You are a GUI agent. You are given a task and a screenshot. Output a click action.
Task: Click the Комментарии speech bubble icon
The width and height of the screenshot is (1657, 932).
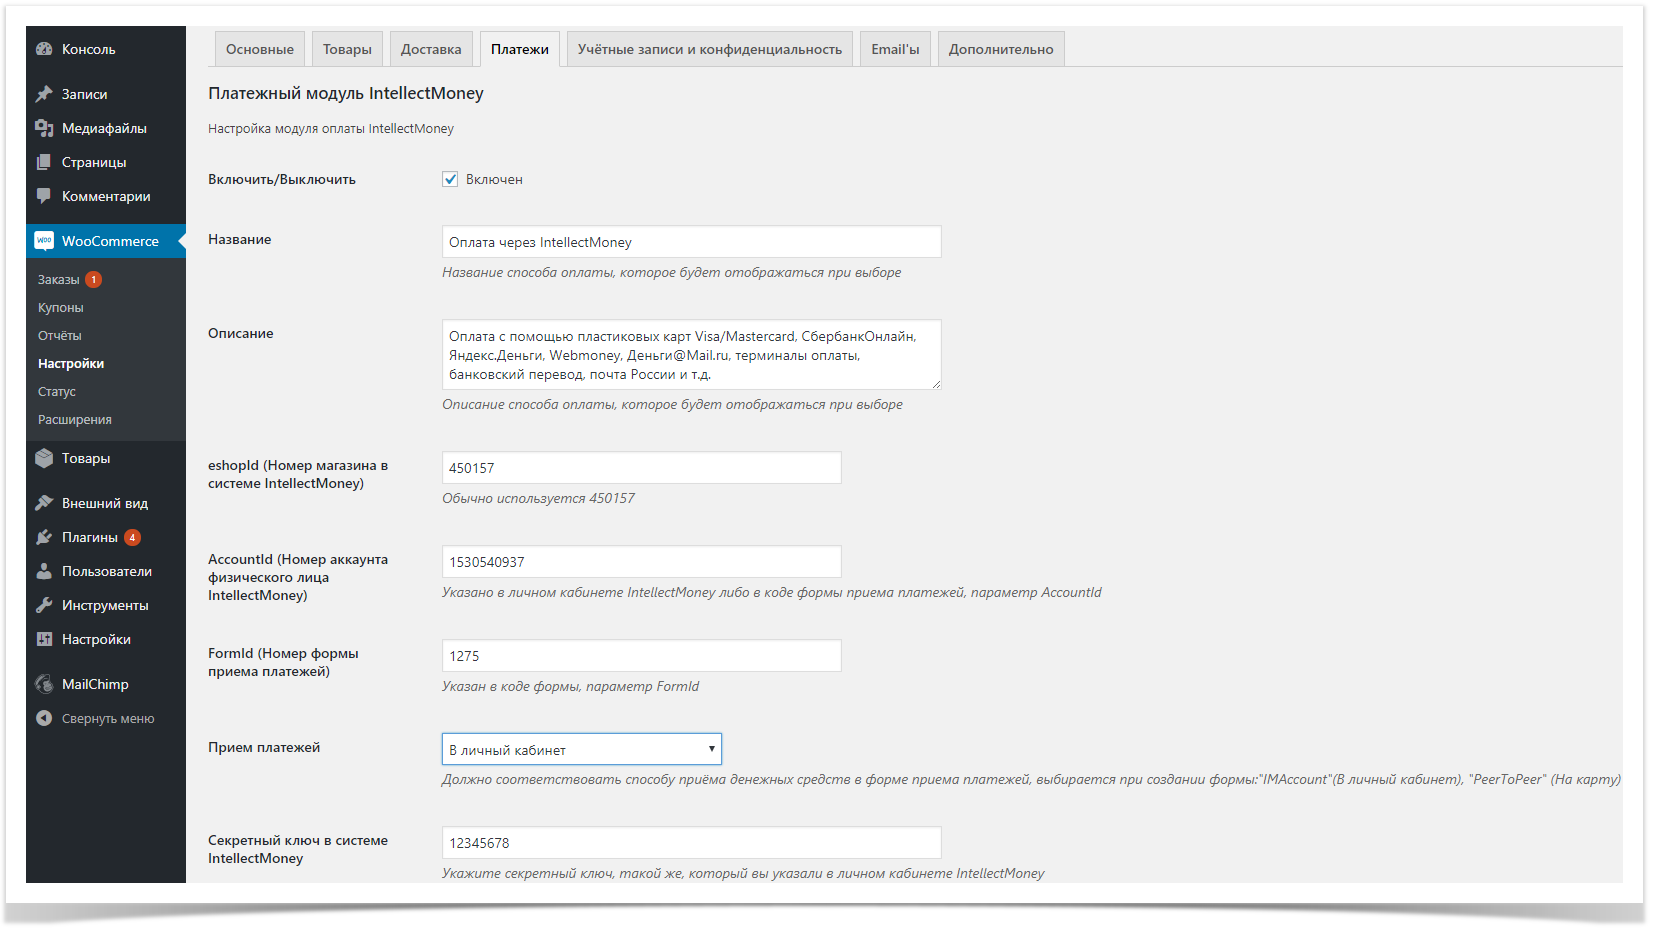pyautogui.click(x=44, y=196)
